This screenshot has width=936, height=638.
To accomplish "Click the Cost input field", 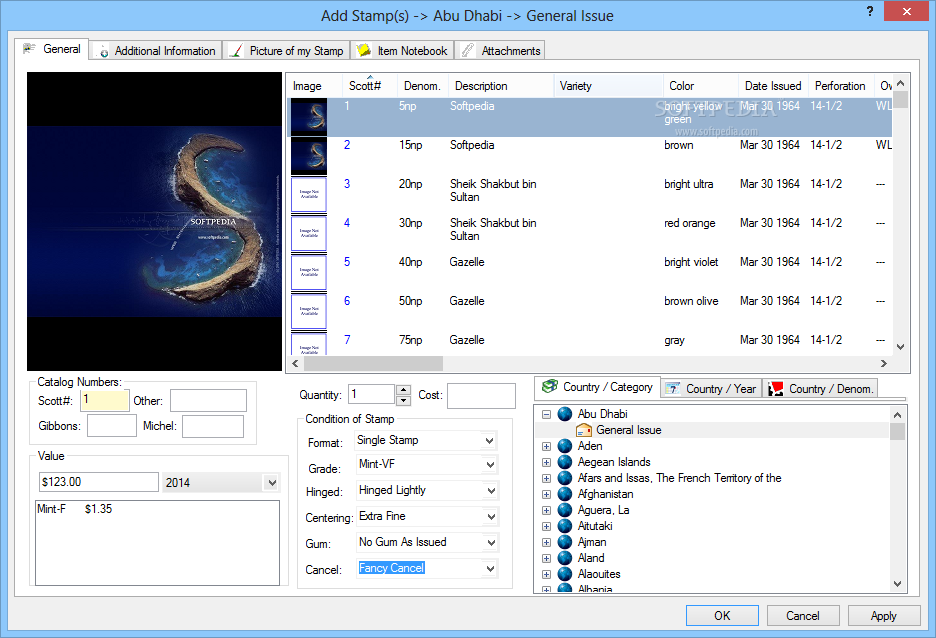I will point(481,396).
